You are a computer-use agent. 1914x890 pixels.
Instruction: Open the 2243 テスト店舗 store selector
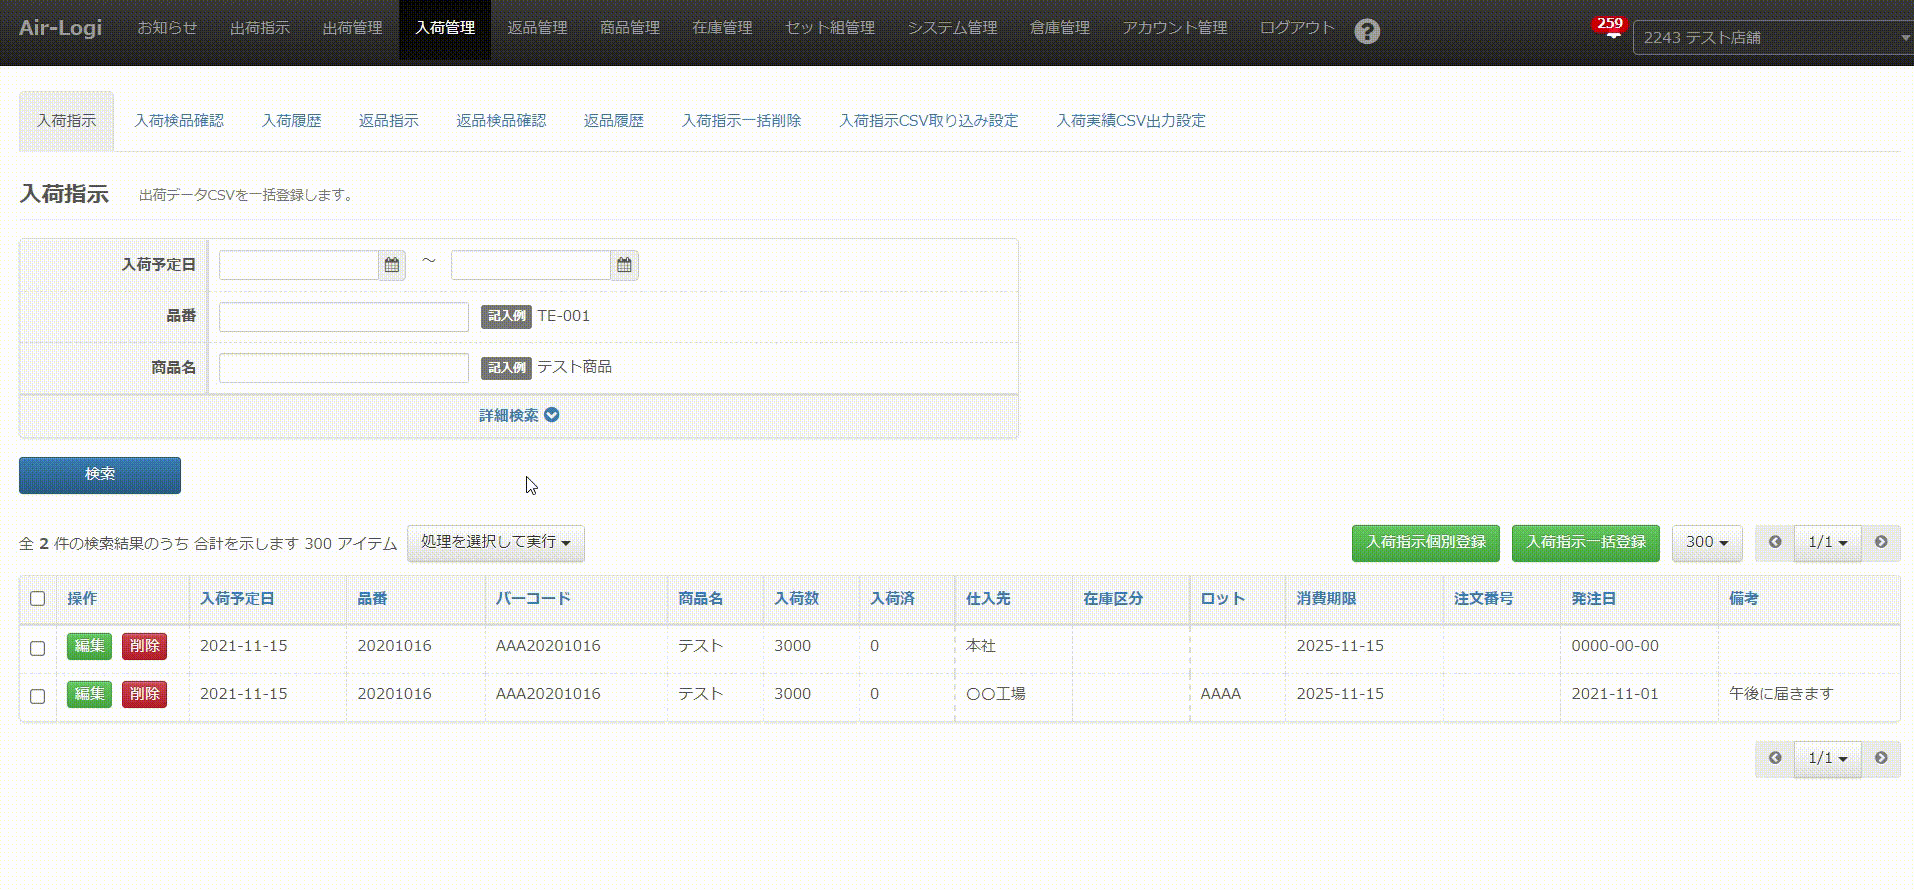pyautogui.click(x=1772, y=38)
